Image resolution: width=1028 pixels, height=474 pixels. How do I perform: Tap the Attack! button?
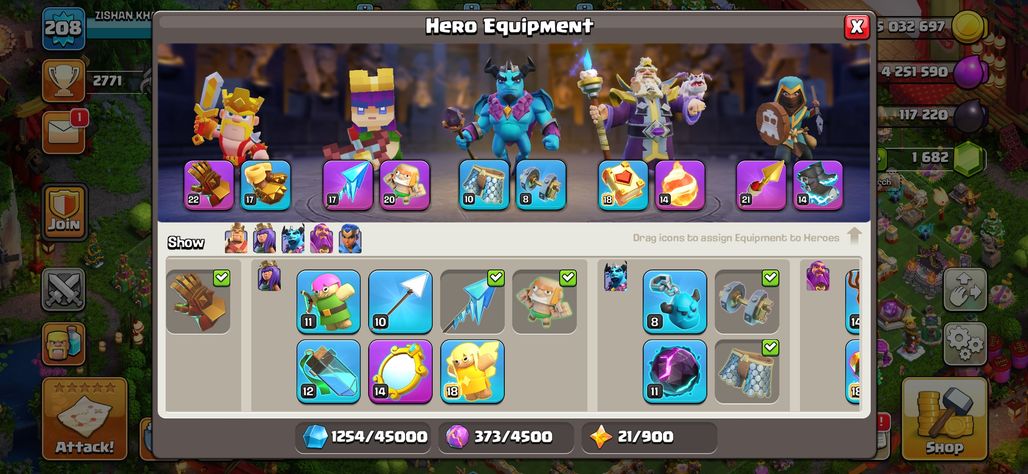[x=85, y=418]
